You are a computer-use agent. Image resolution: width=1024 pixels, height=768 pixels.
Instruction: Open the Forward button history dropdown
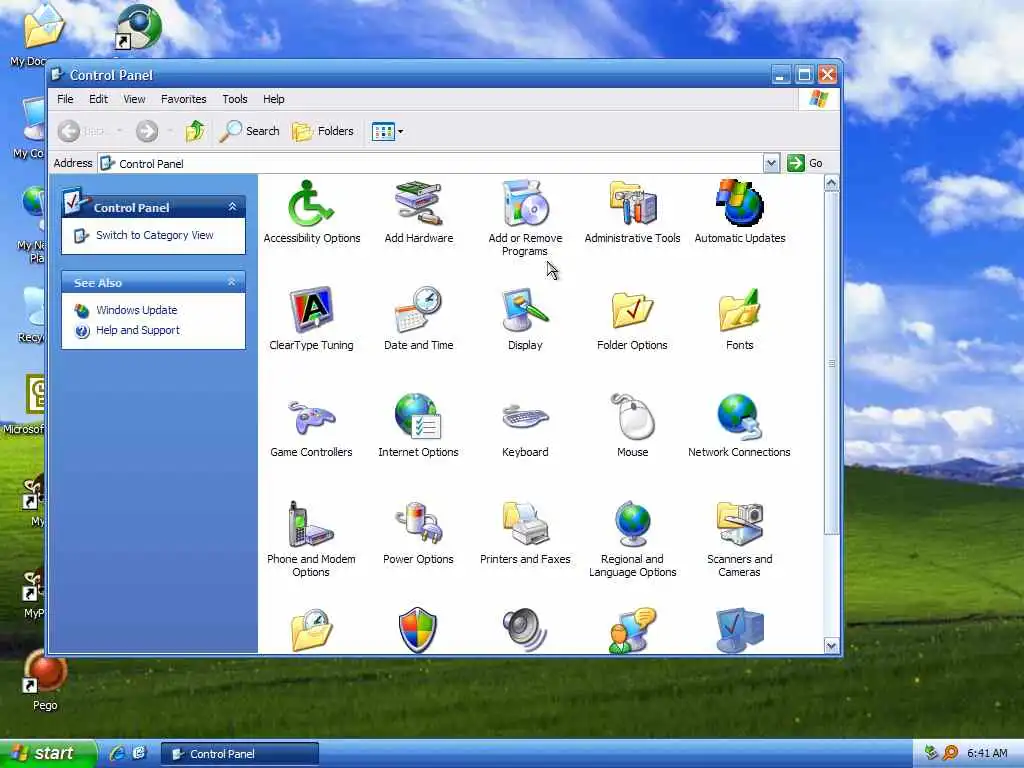[x=170, y=131]
